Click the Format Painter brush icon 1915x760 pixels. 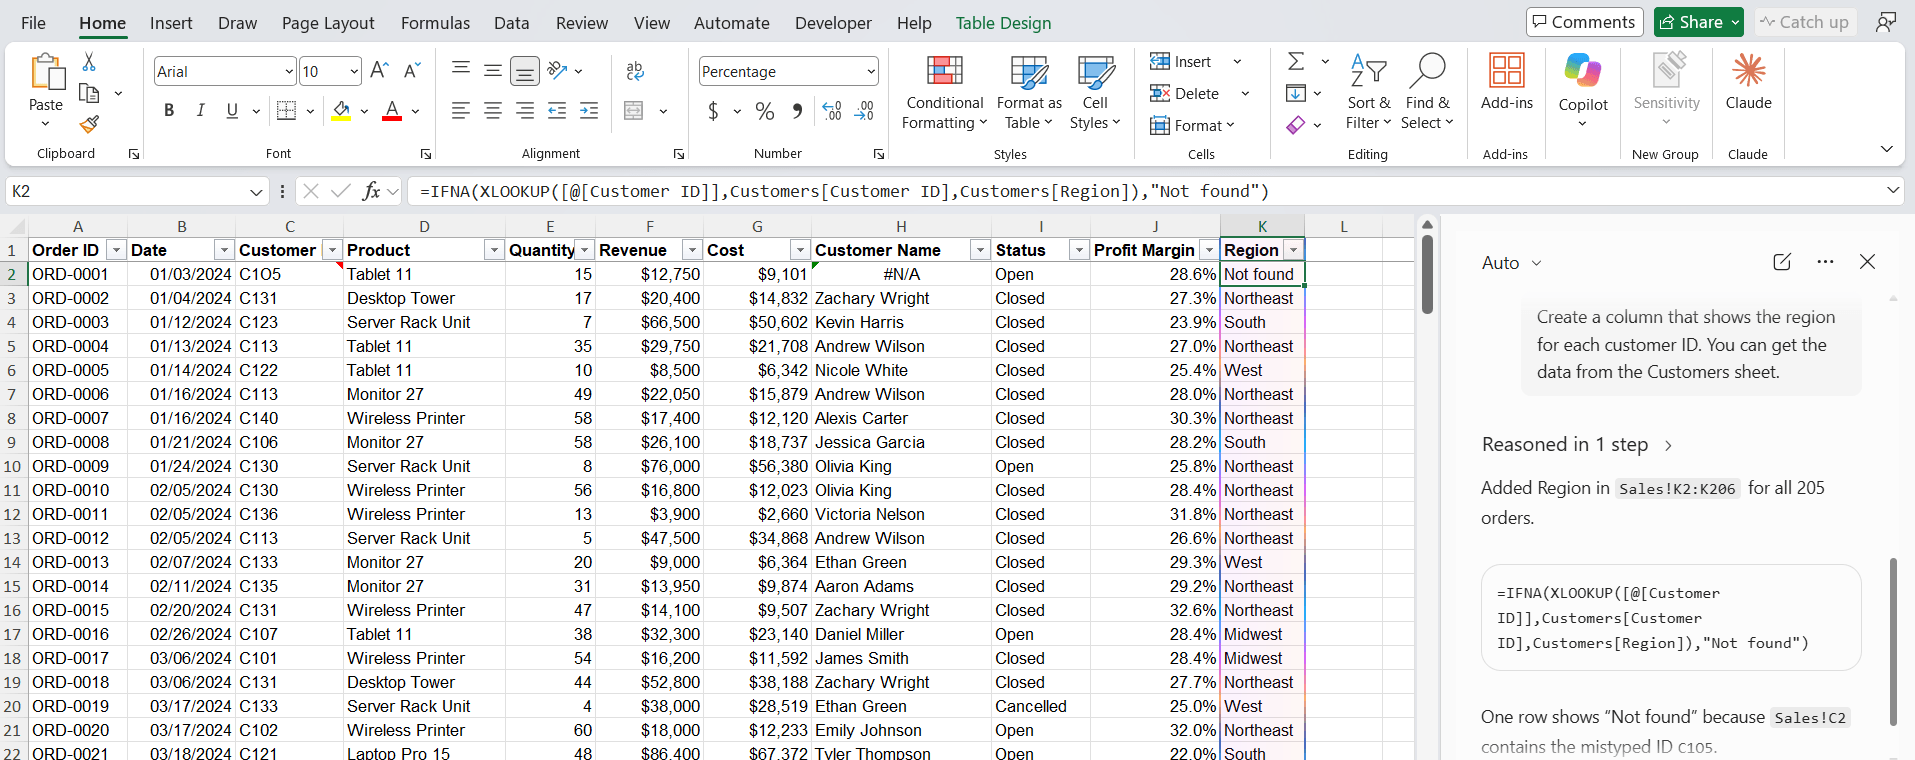pos(89,124)
